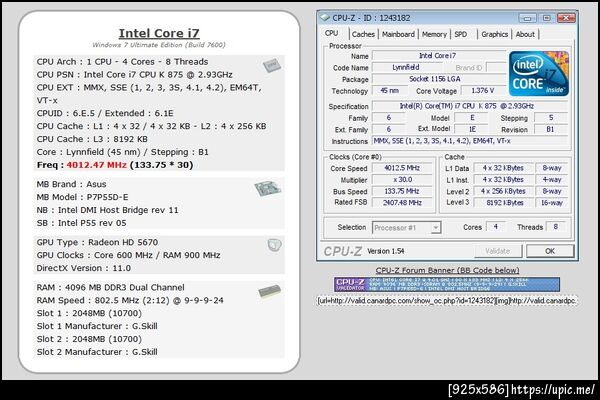Click the Technology value '45 nm'
The height and width of the screenshot is (400, 600).
(390, 91)
